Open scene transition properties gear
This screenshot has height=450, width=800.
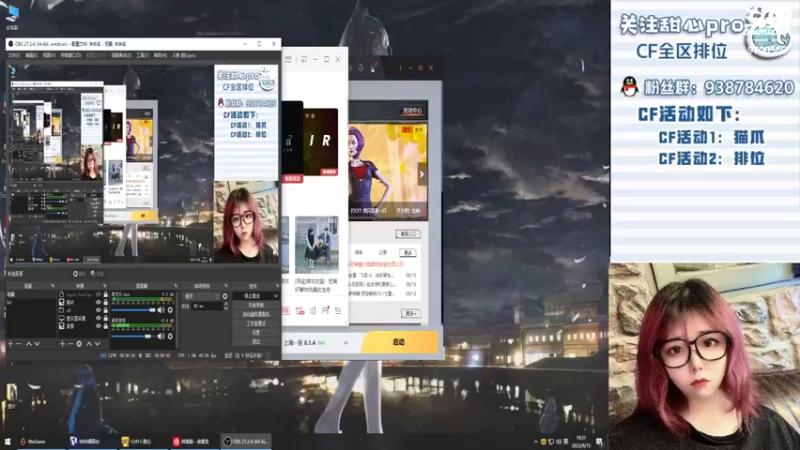tap(225, 296)
